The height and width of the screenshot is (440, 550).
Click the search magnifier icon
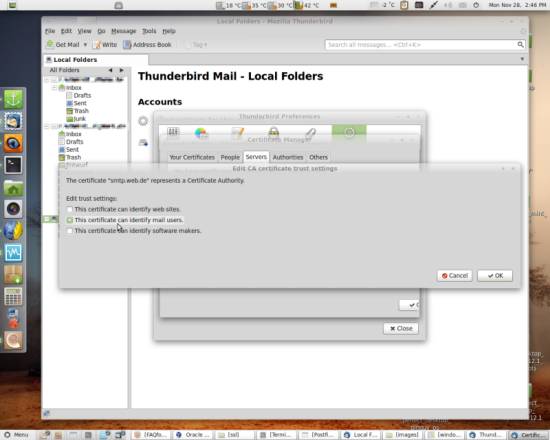(521, 45)
